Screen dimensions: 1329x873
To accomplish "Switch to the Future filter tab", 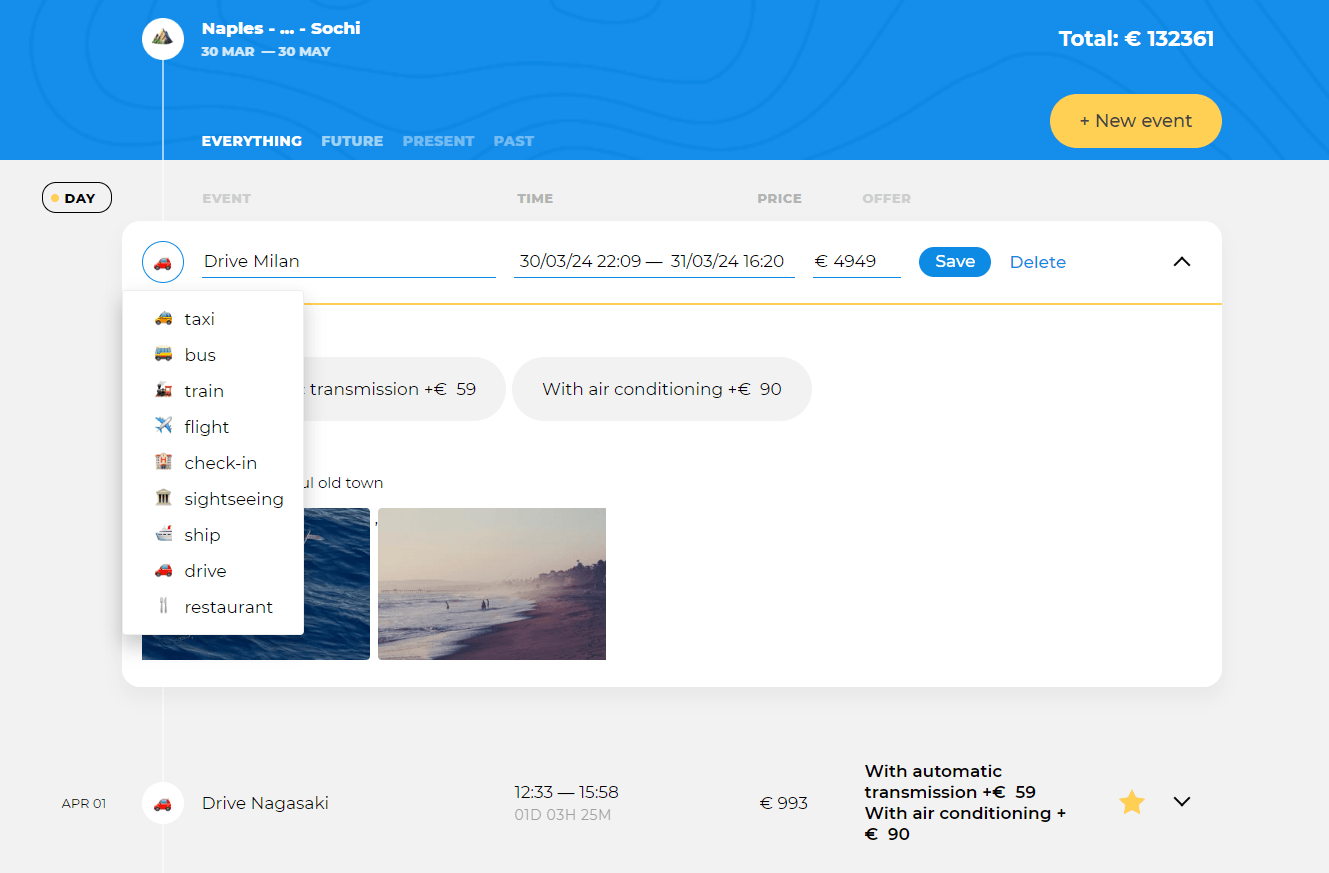I will click(352, 141).
